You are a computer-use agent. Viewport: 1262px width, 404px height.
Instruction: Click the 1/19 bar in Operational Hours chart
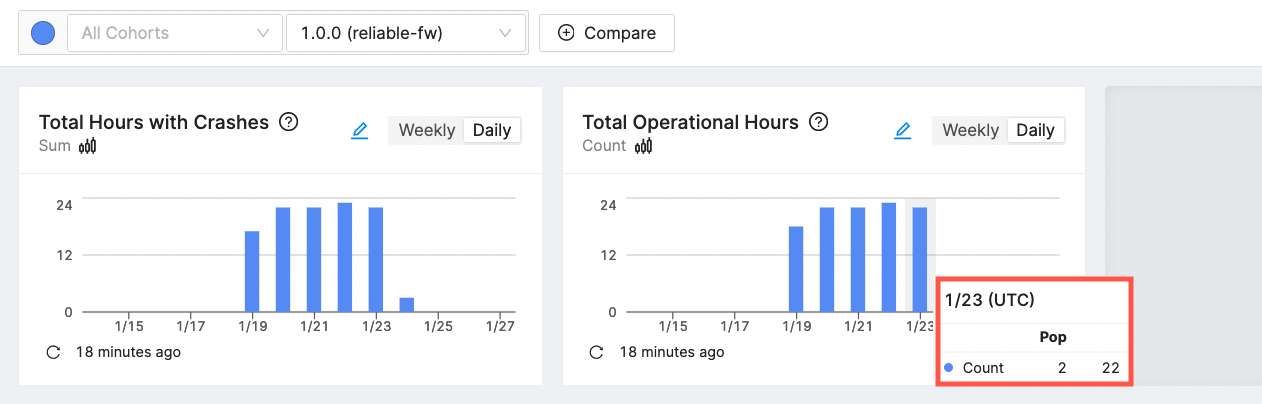796,269
